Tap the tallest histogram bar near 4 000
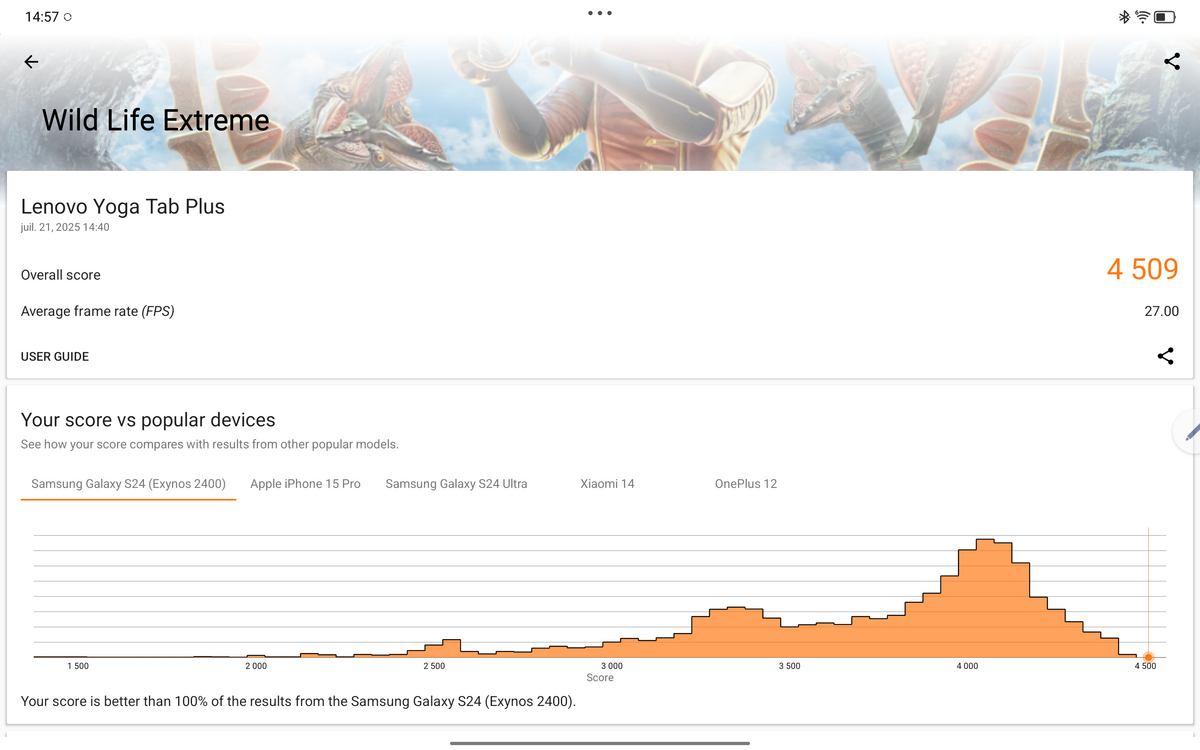 (x=985, y=598)
